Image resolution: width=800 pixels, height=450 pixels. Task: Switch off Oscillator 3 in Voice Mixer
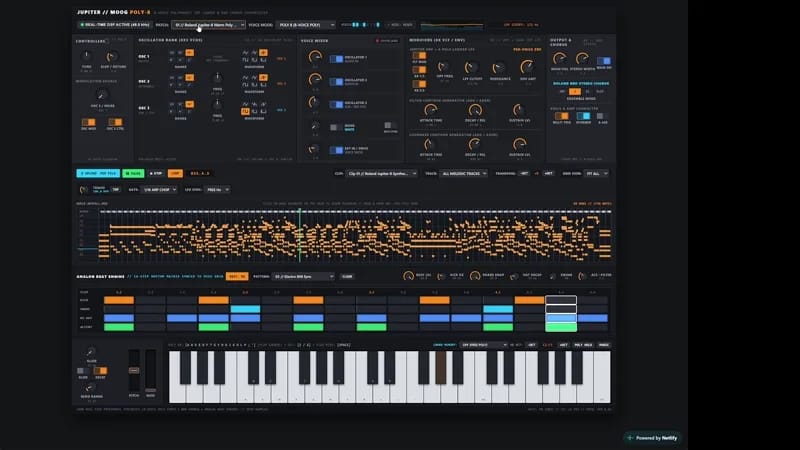[336, 105]
